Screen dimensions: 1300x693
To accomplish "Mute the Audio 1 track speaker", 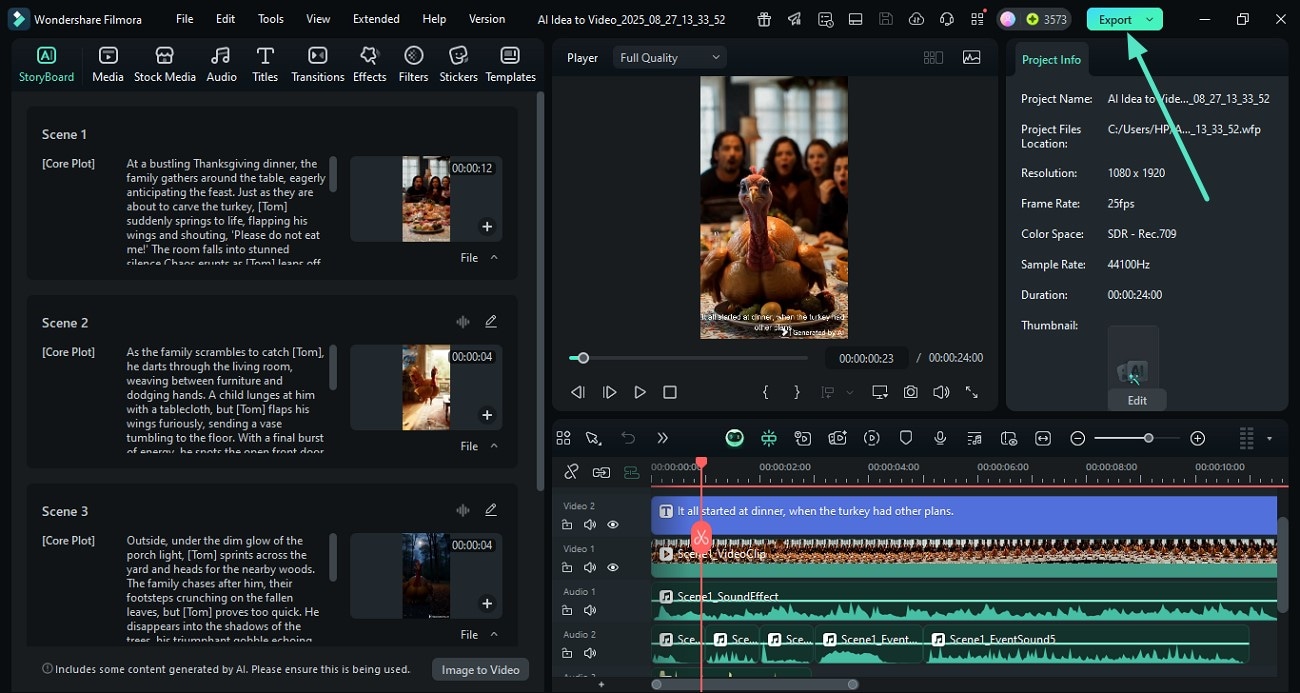I will [x=590, y=610].
